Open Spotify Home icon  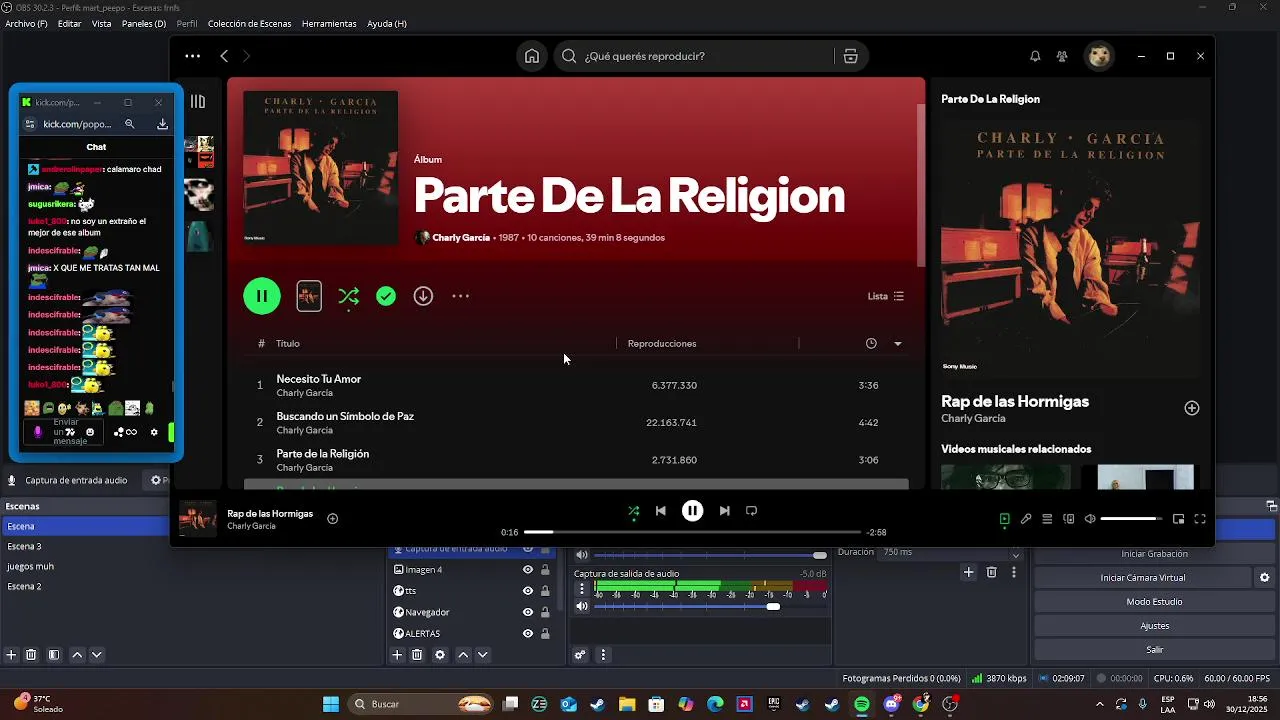point(532,56)
